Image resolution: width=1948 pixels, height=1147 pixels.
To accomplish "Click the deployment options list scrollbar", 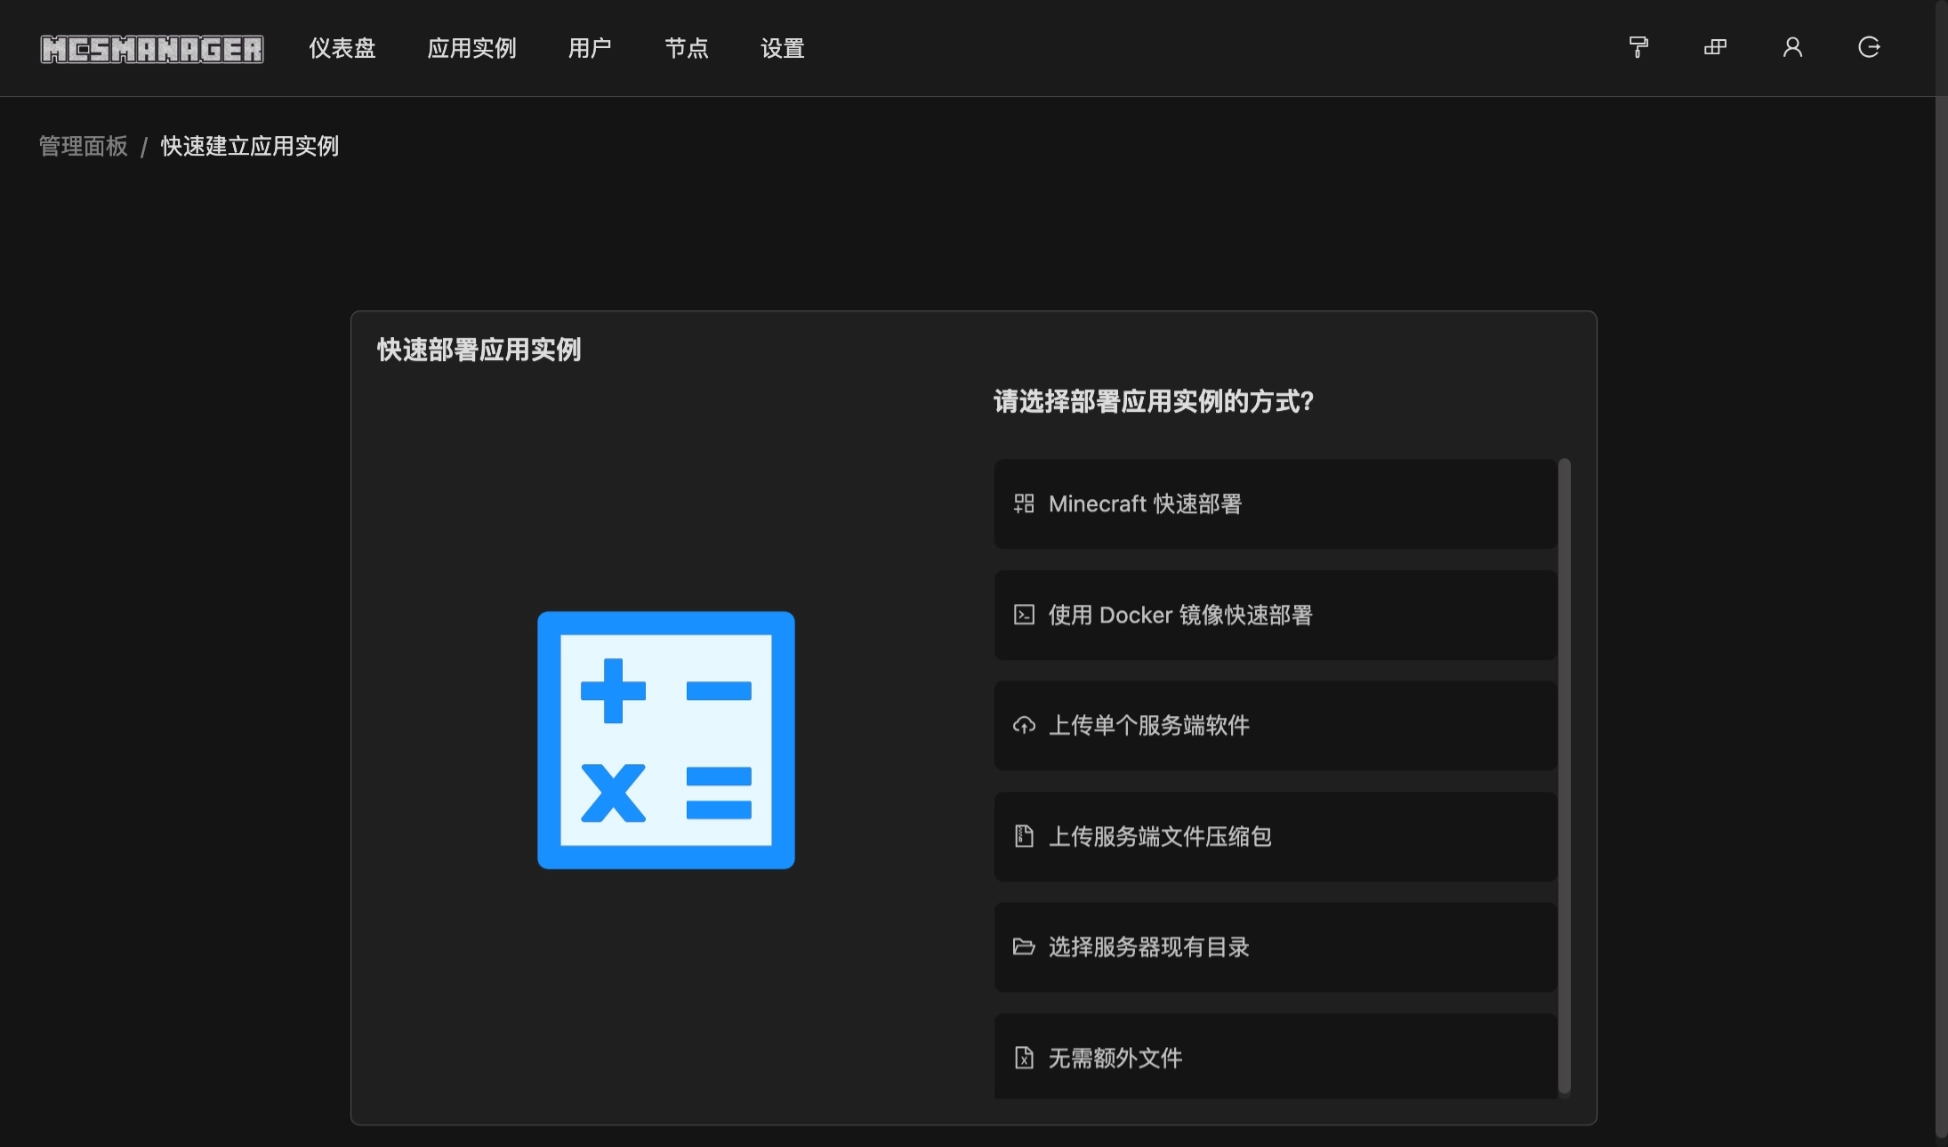I will (1564, 775).
